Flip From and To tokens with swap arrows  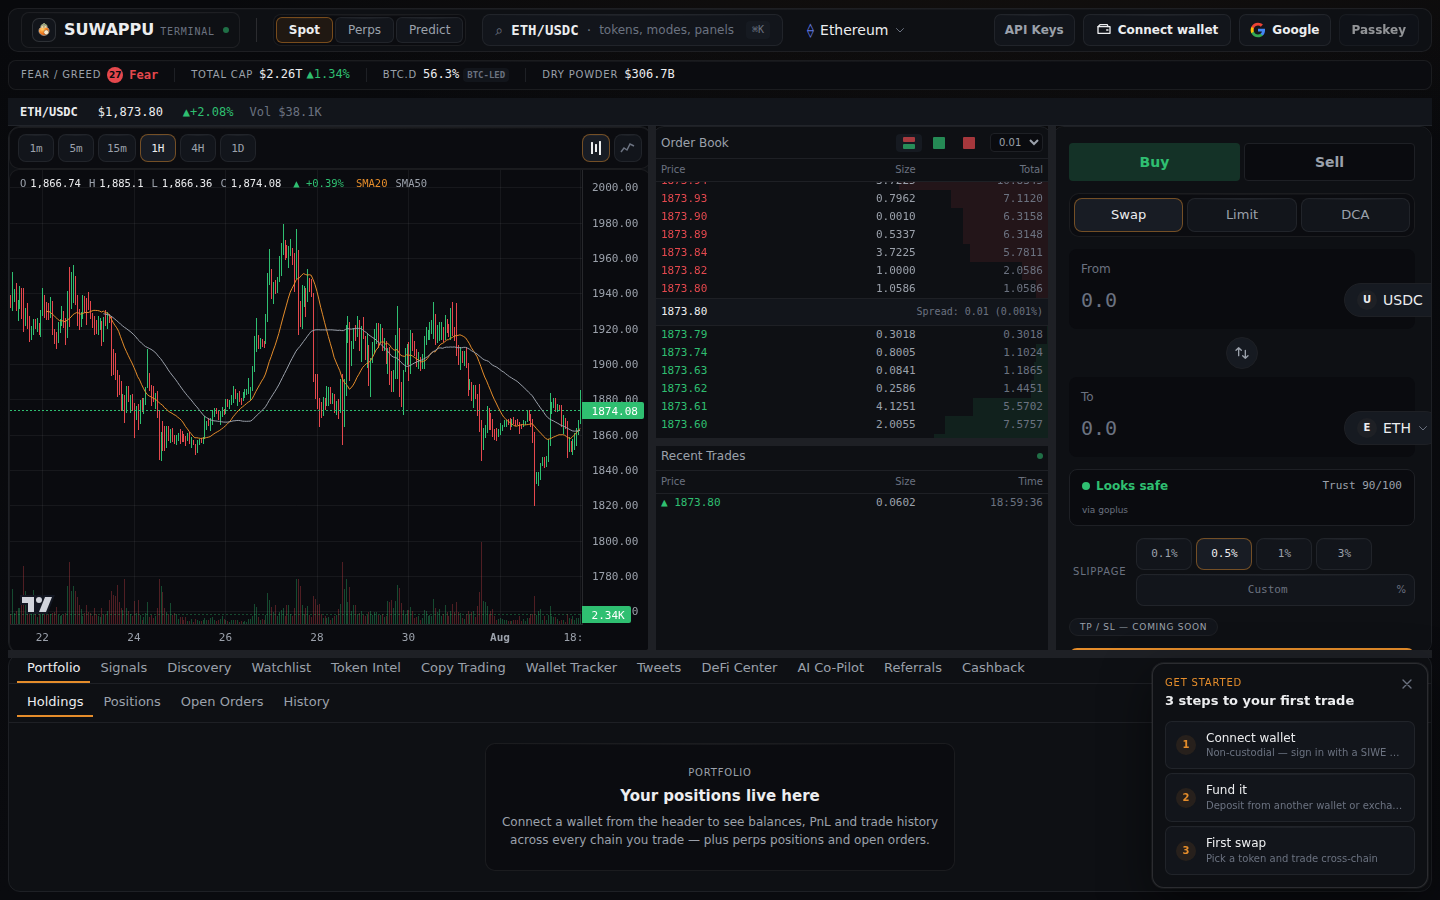click(x=1242, y=353)
